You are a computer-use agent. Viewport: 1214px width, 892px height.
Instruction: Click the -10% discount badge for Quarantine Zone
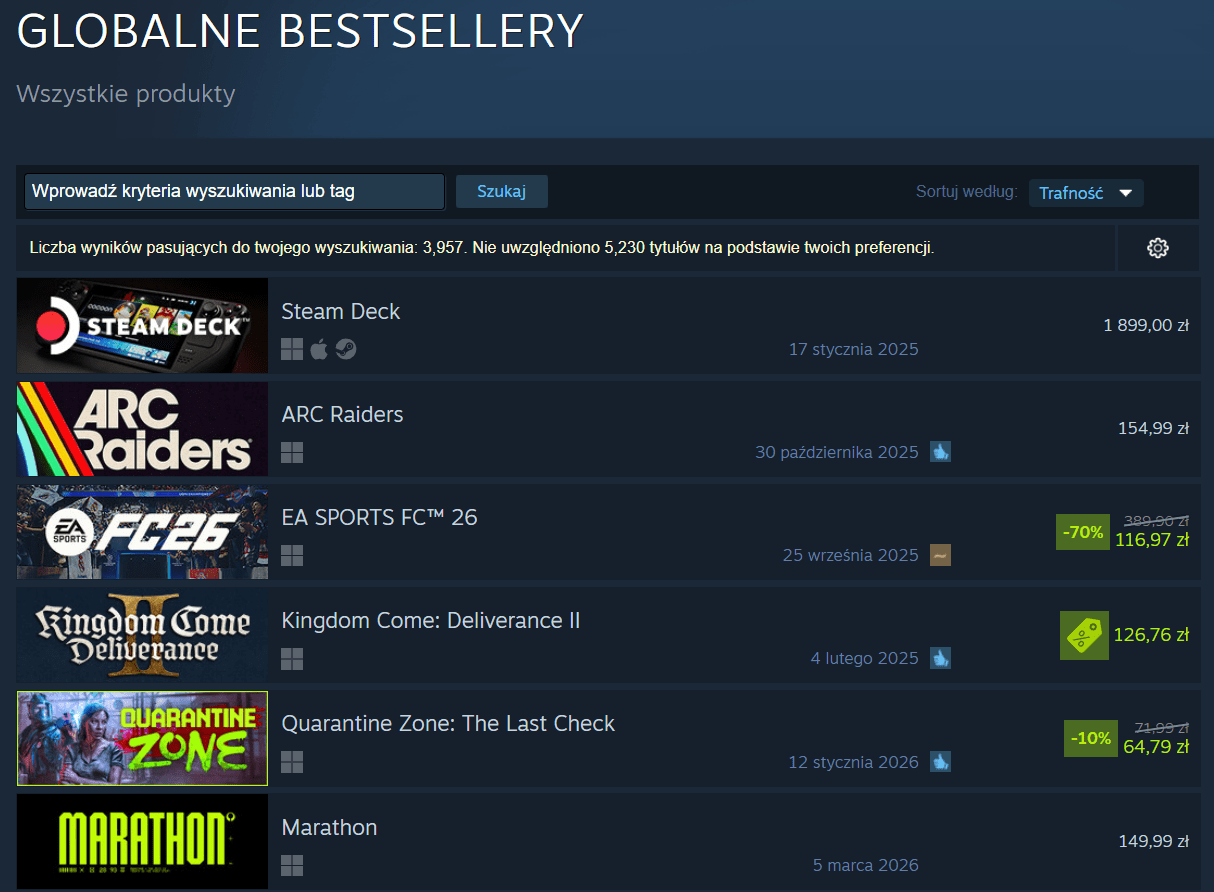point(1091,738)
